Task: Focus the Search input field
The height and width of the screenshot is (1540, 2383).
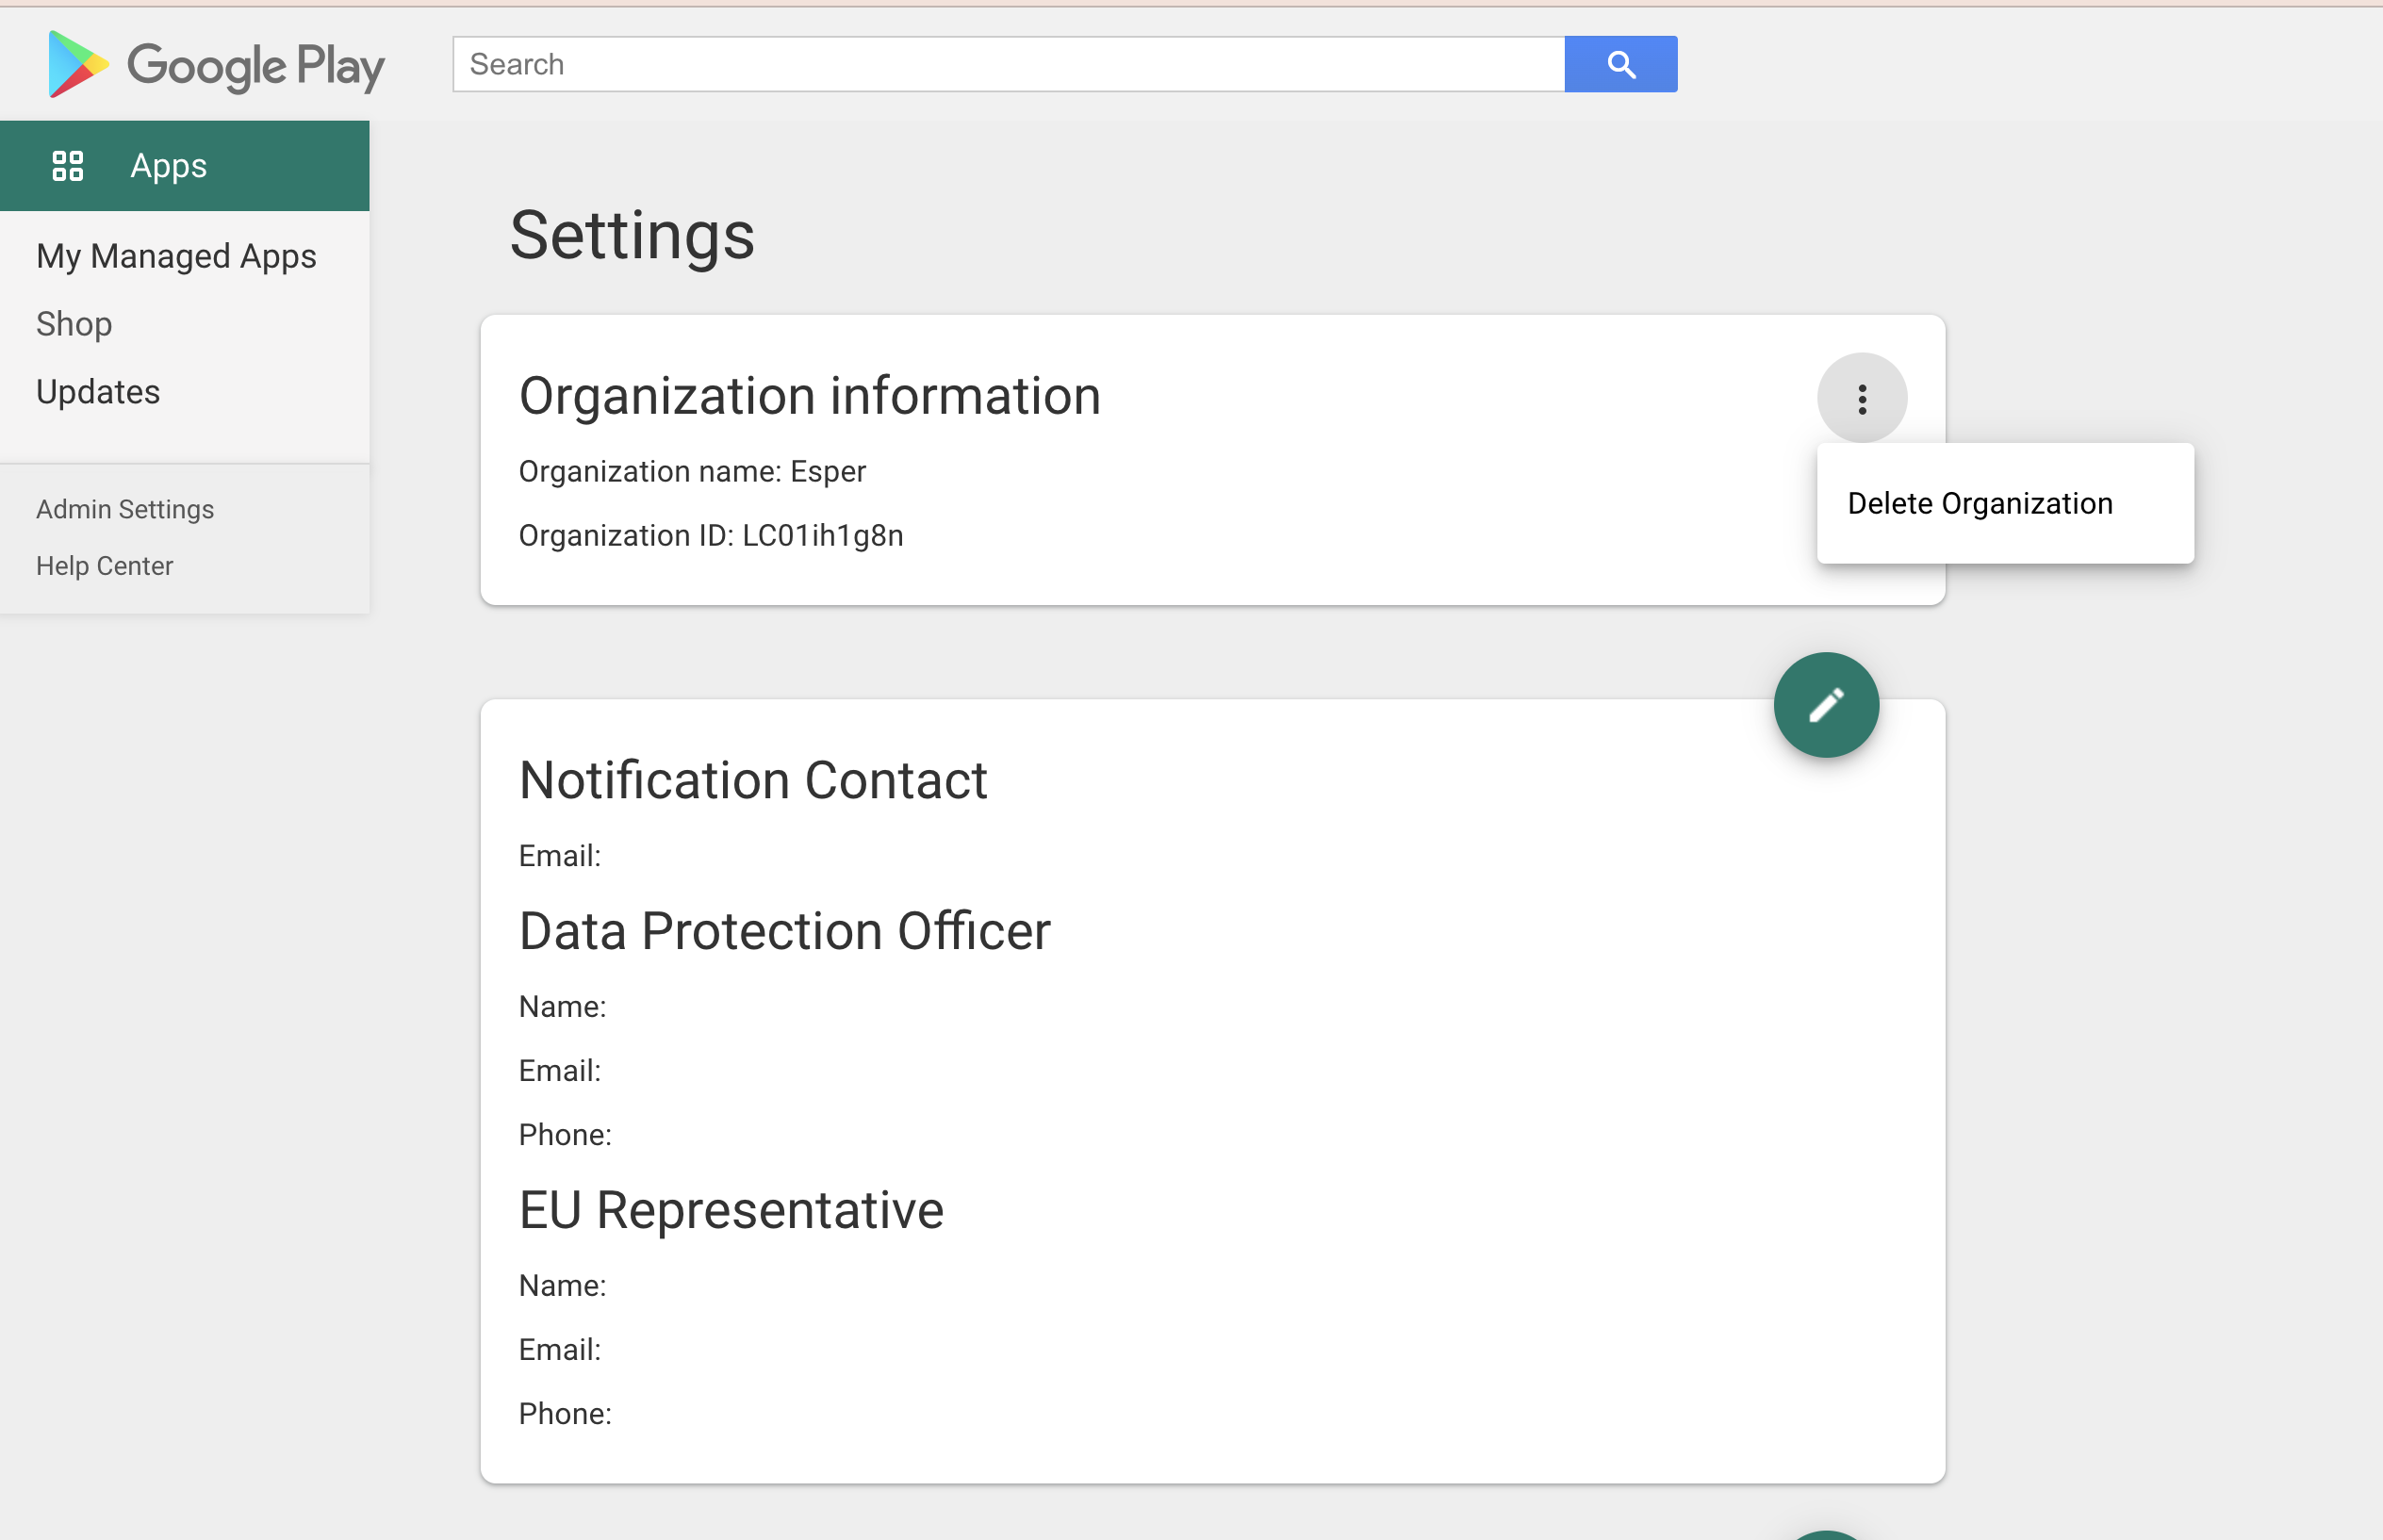Action: 1008,64
